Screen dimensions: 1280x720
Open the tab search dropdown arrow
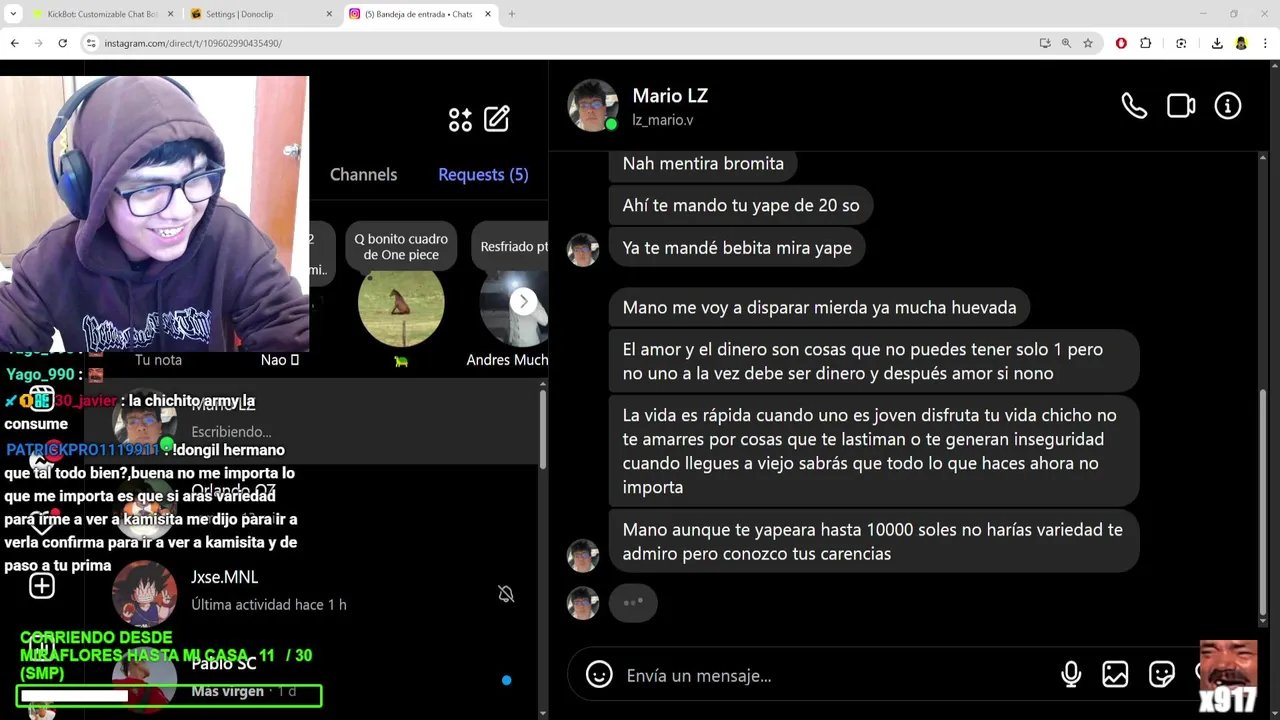[x=13, y=14]
